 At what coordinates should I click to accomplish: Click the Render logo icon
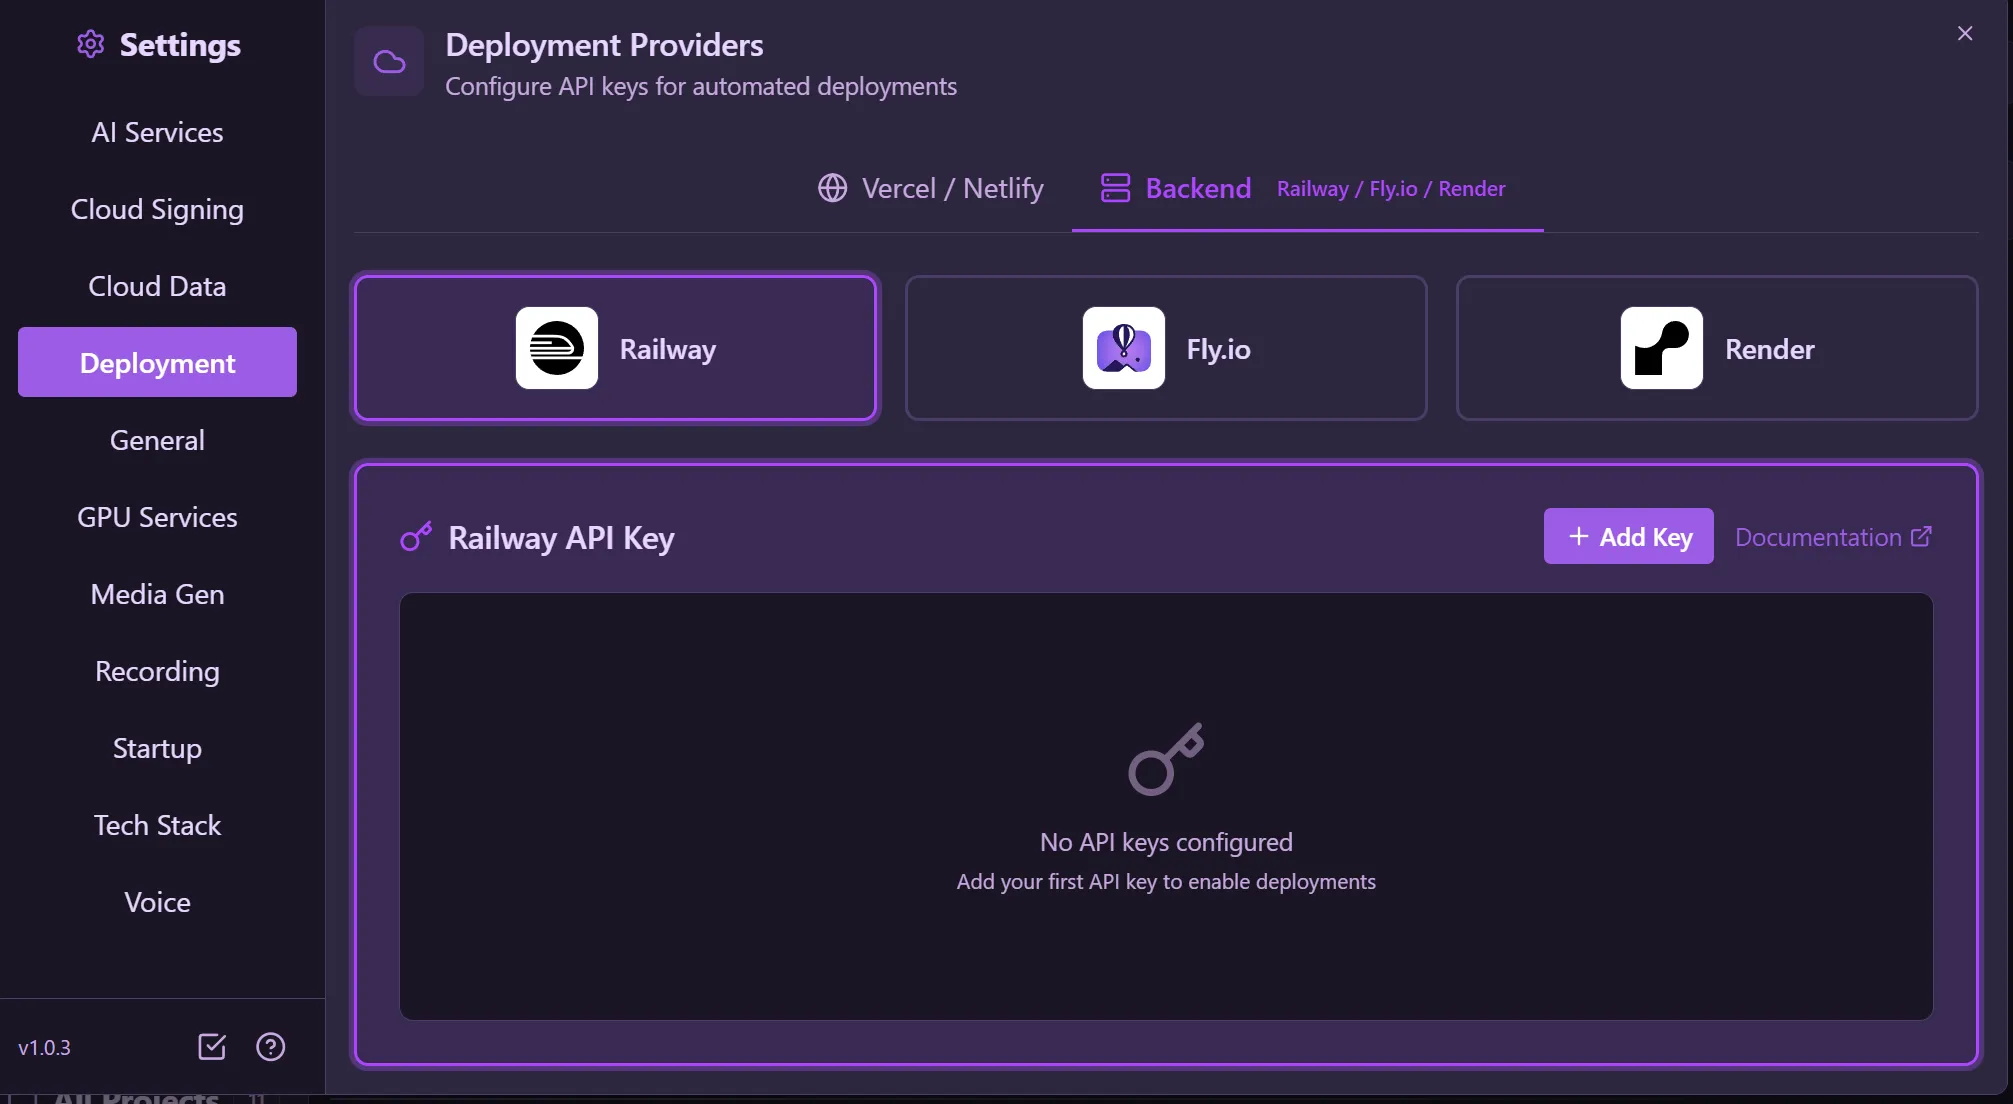pyautogui.click(x=1662, y=348)
